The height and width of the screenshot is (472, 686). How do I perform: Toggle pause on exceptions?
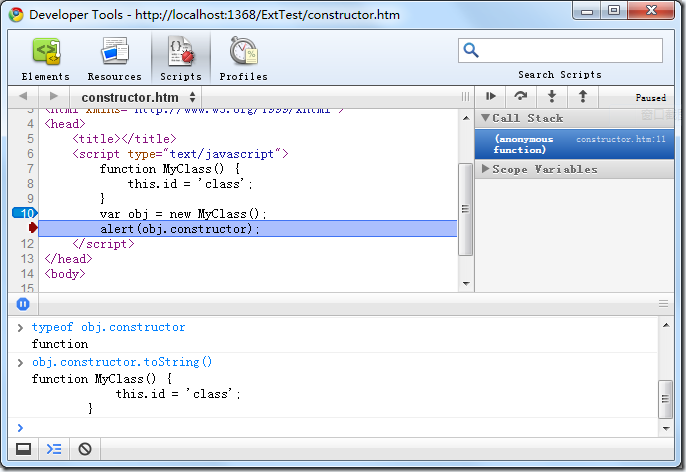[x=23, y=304]
